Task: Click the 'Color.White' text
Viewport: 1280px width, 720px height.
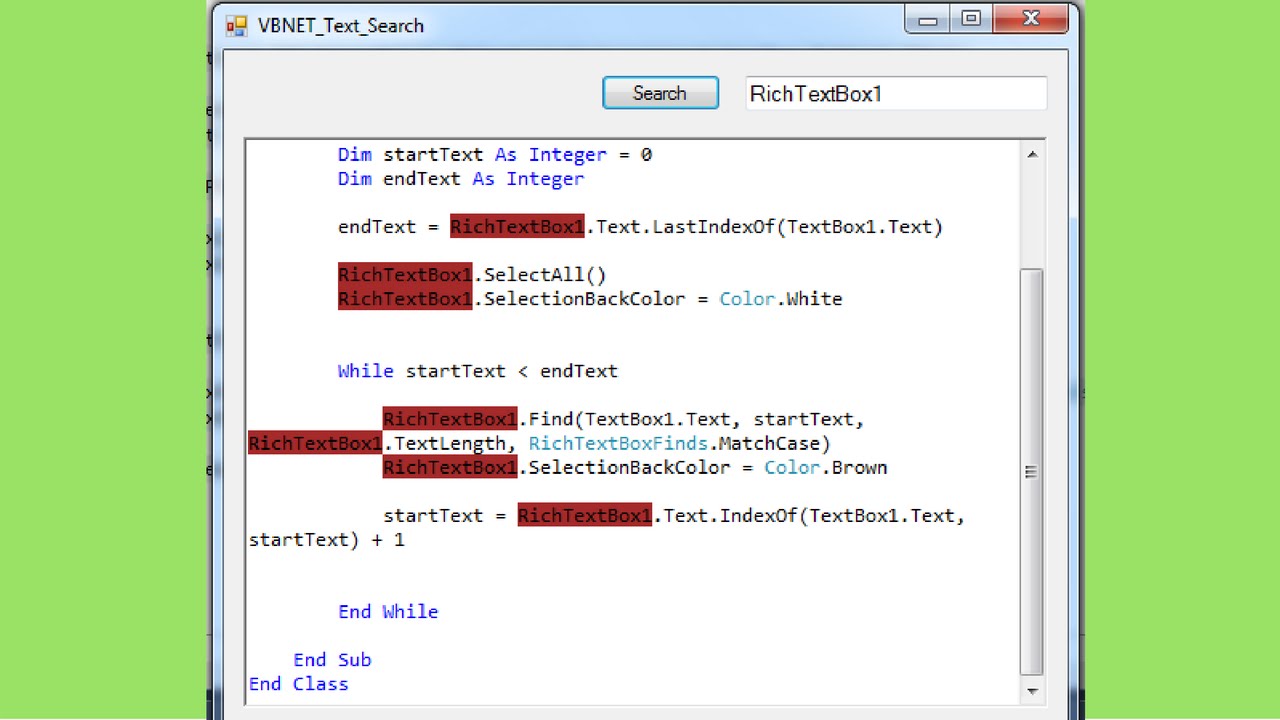Action: coord(781,299)
